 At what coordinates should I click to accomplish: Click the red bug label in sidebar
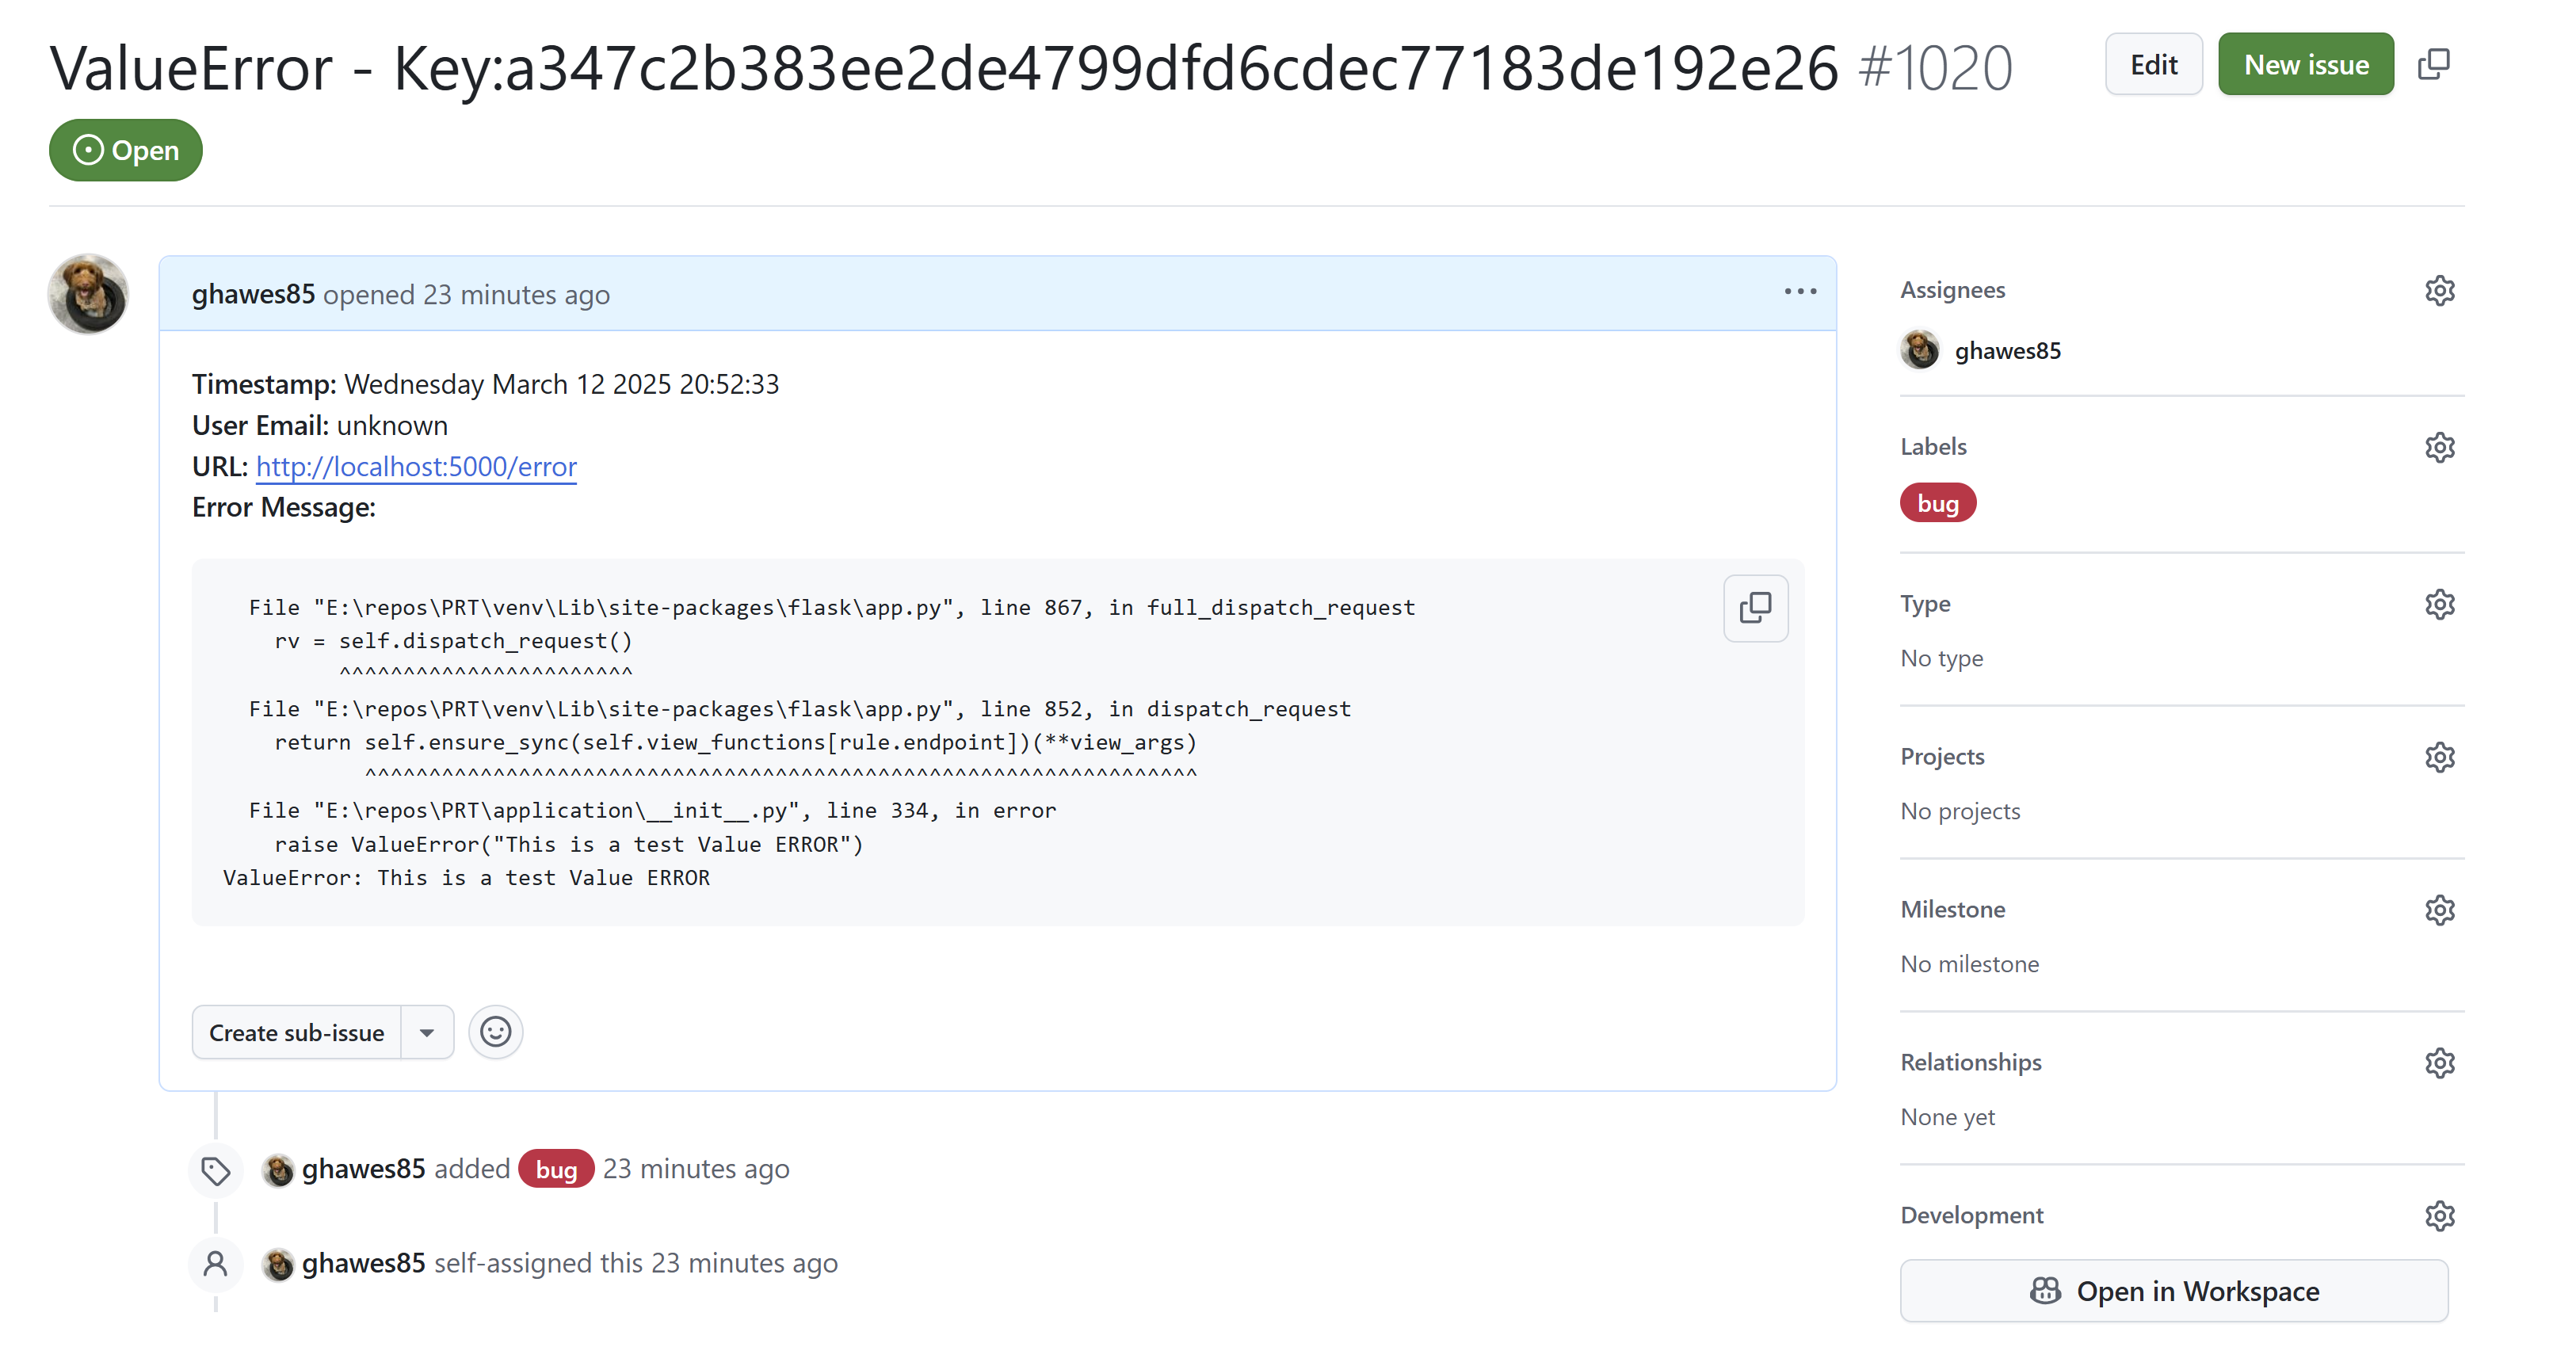pyautogui.click(x=1937, y=503)
